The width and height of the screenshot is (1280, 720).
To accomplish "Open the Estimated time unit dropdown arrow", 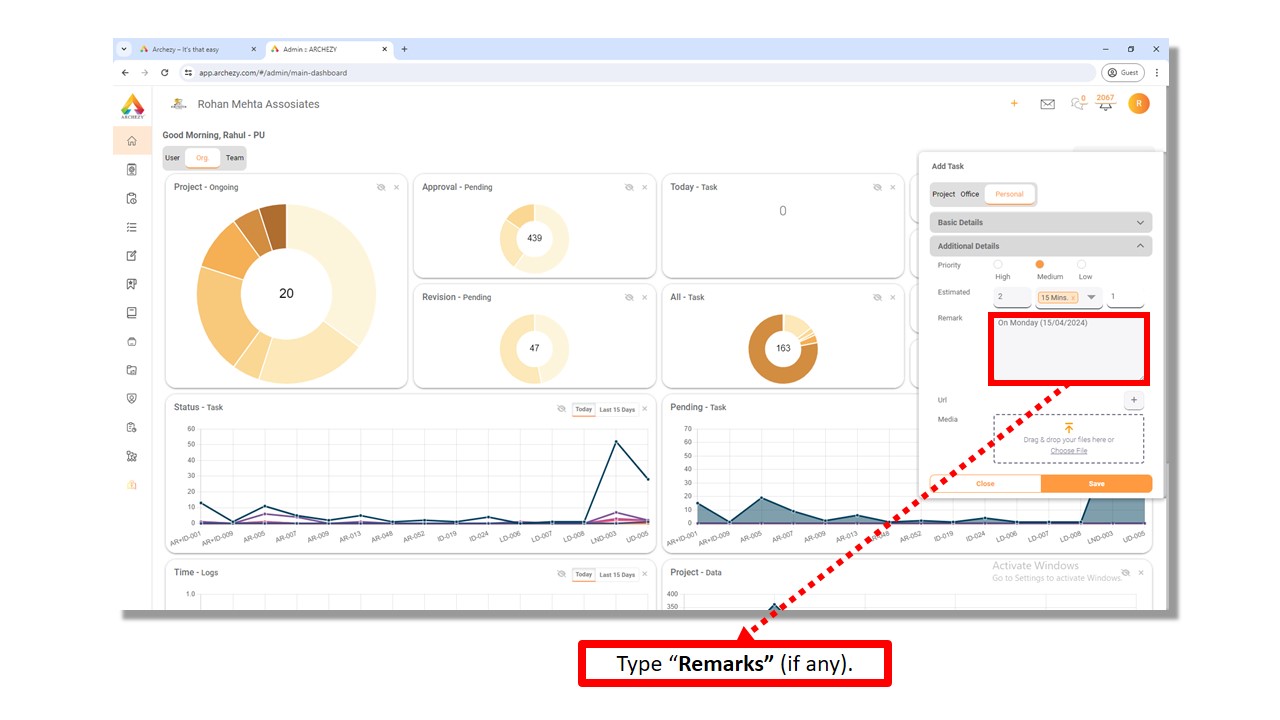I will [x=1092, y=297].
